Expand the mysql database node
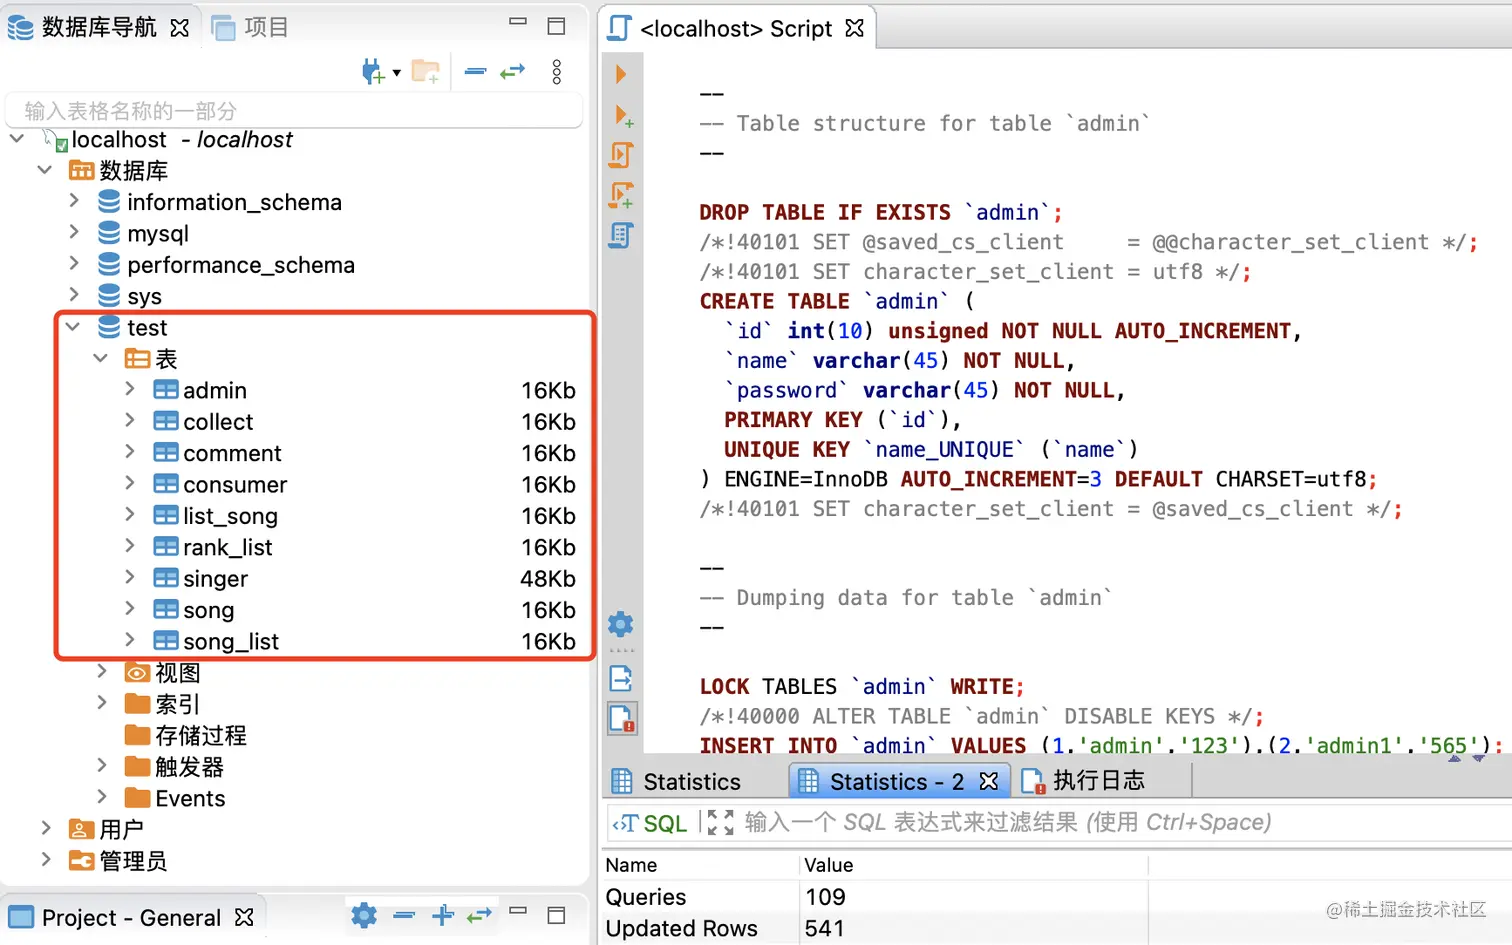The width and height of the screenshot is (1512, 945). point(74,232)
